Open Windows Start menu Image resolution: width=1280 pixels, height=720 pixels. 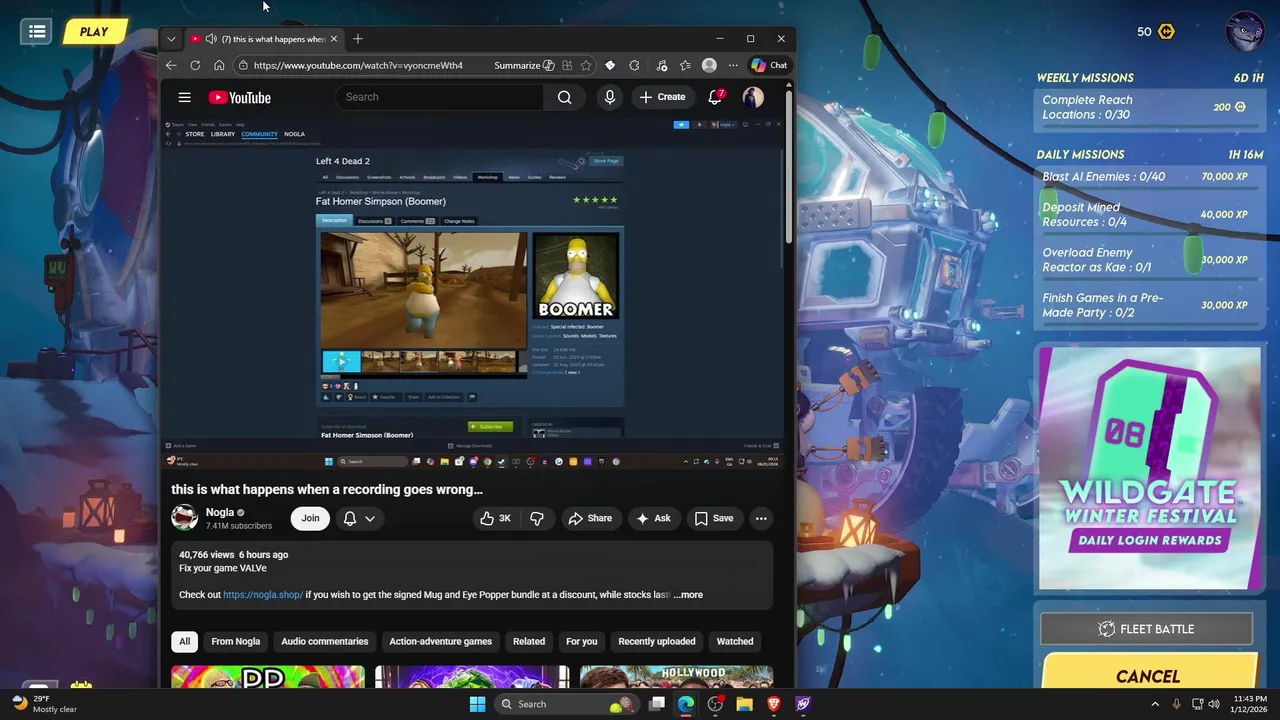pos(477,704)
